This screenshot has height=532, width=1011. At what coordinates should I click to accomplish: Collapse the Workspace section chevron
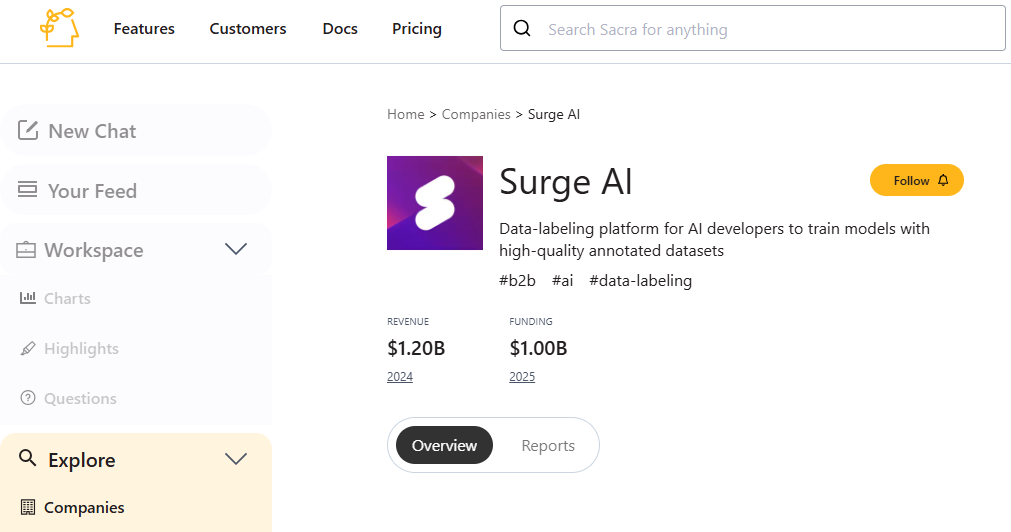coord(236,249)
